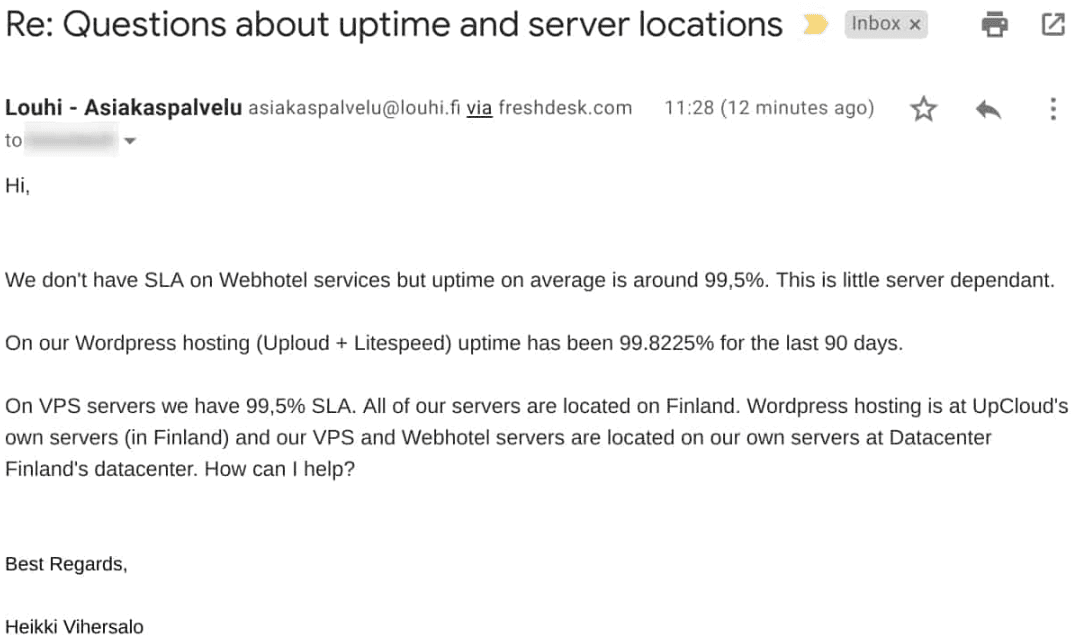Select the sender name Louhi - Asiakaspalvelu
The height and width of the screenshot is (641, 1073).
(123, 107)
